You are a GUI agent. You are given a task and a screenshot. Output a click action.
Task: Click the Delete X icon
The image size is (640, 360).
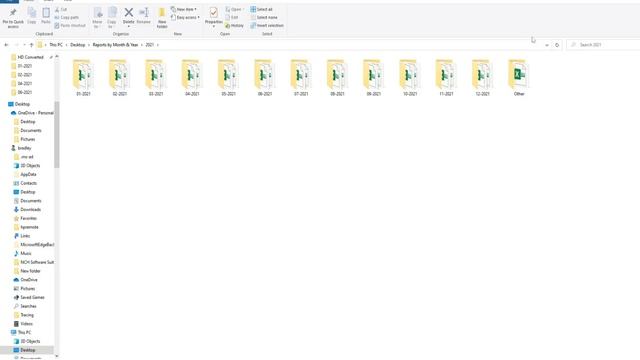tap(129, 13)
